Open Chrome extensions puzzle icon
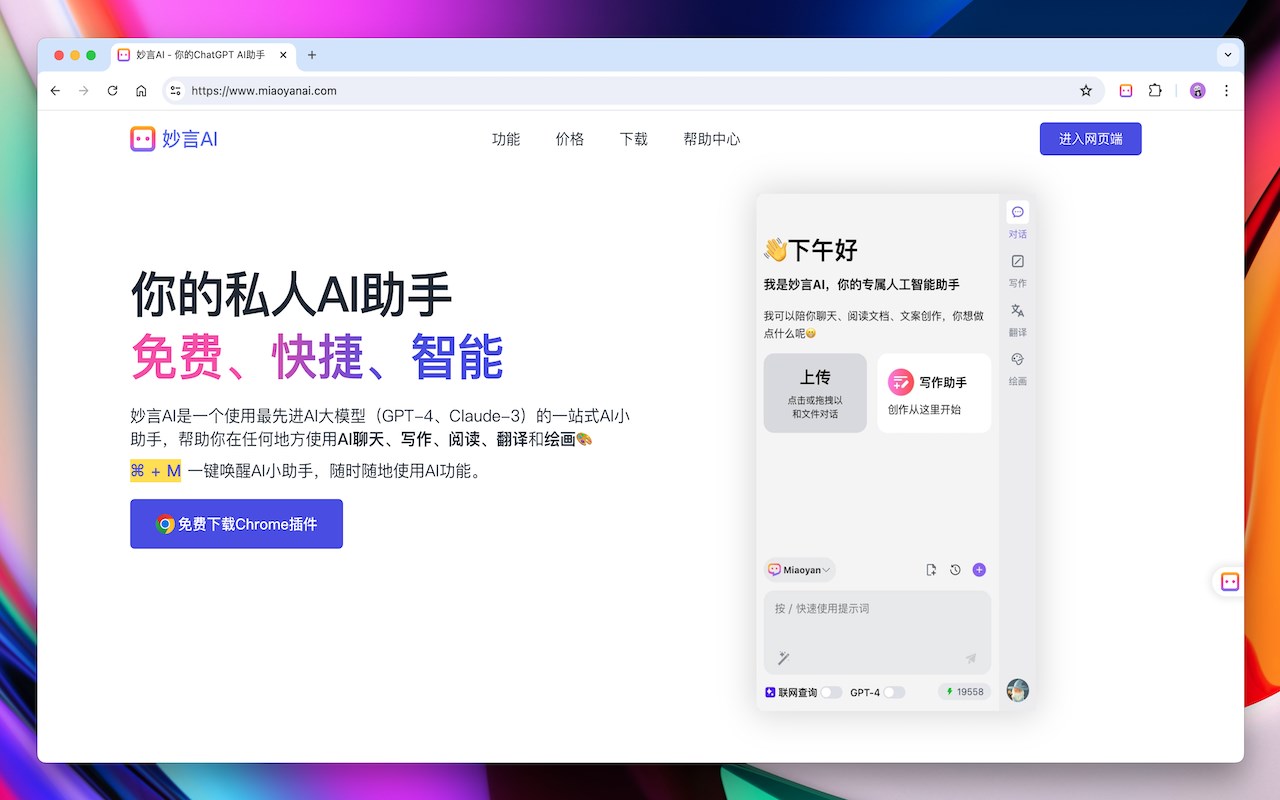This screenshot has height=800, width=1280. point(1155,90)
